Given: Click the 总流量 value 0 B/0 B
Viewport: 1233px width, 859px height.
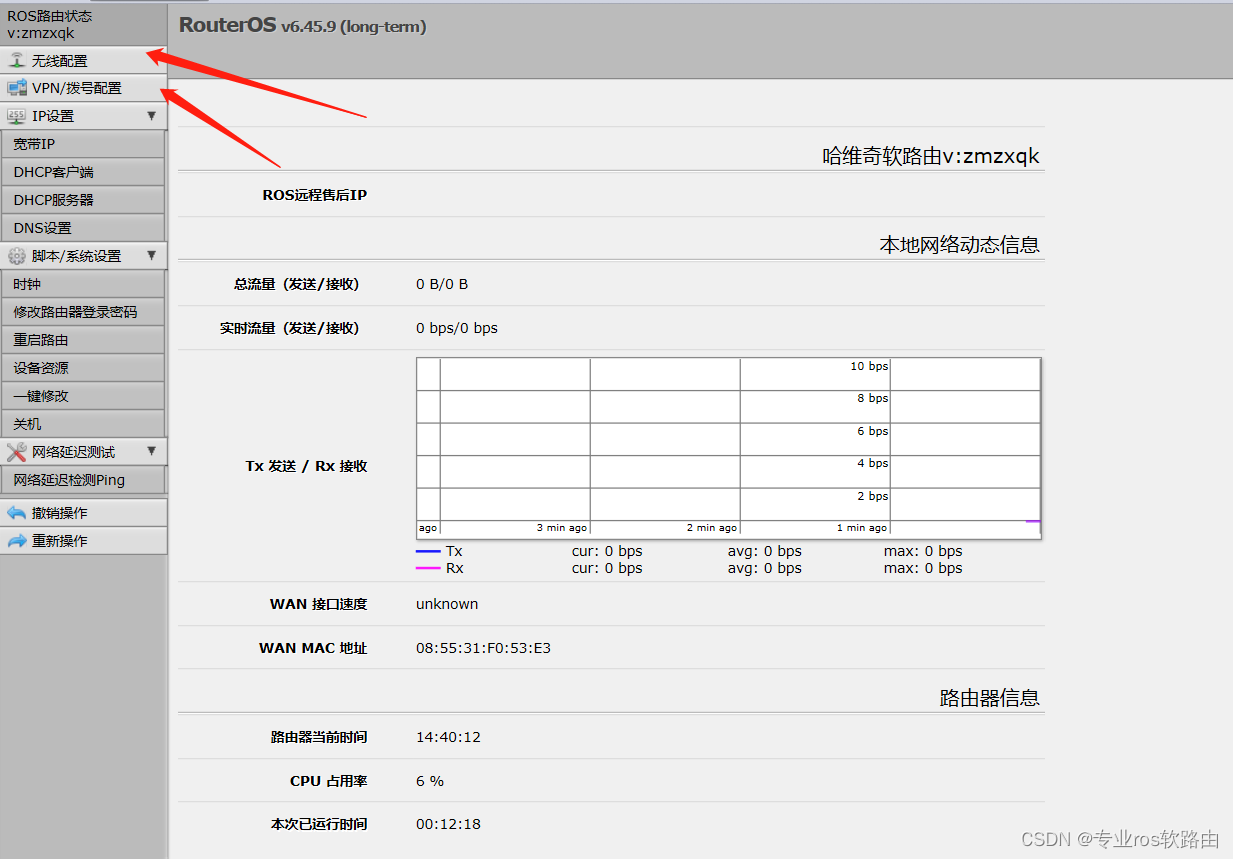Looking at the screenshot, I should (x=442, y=284).
